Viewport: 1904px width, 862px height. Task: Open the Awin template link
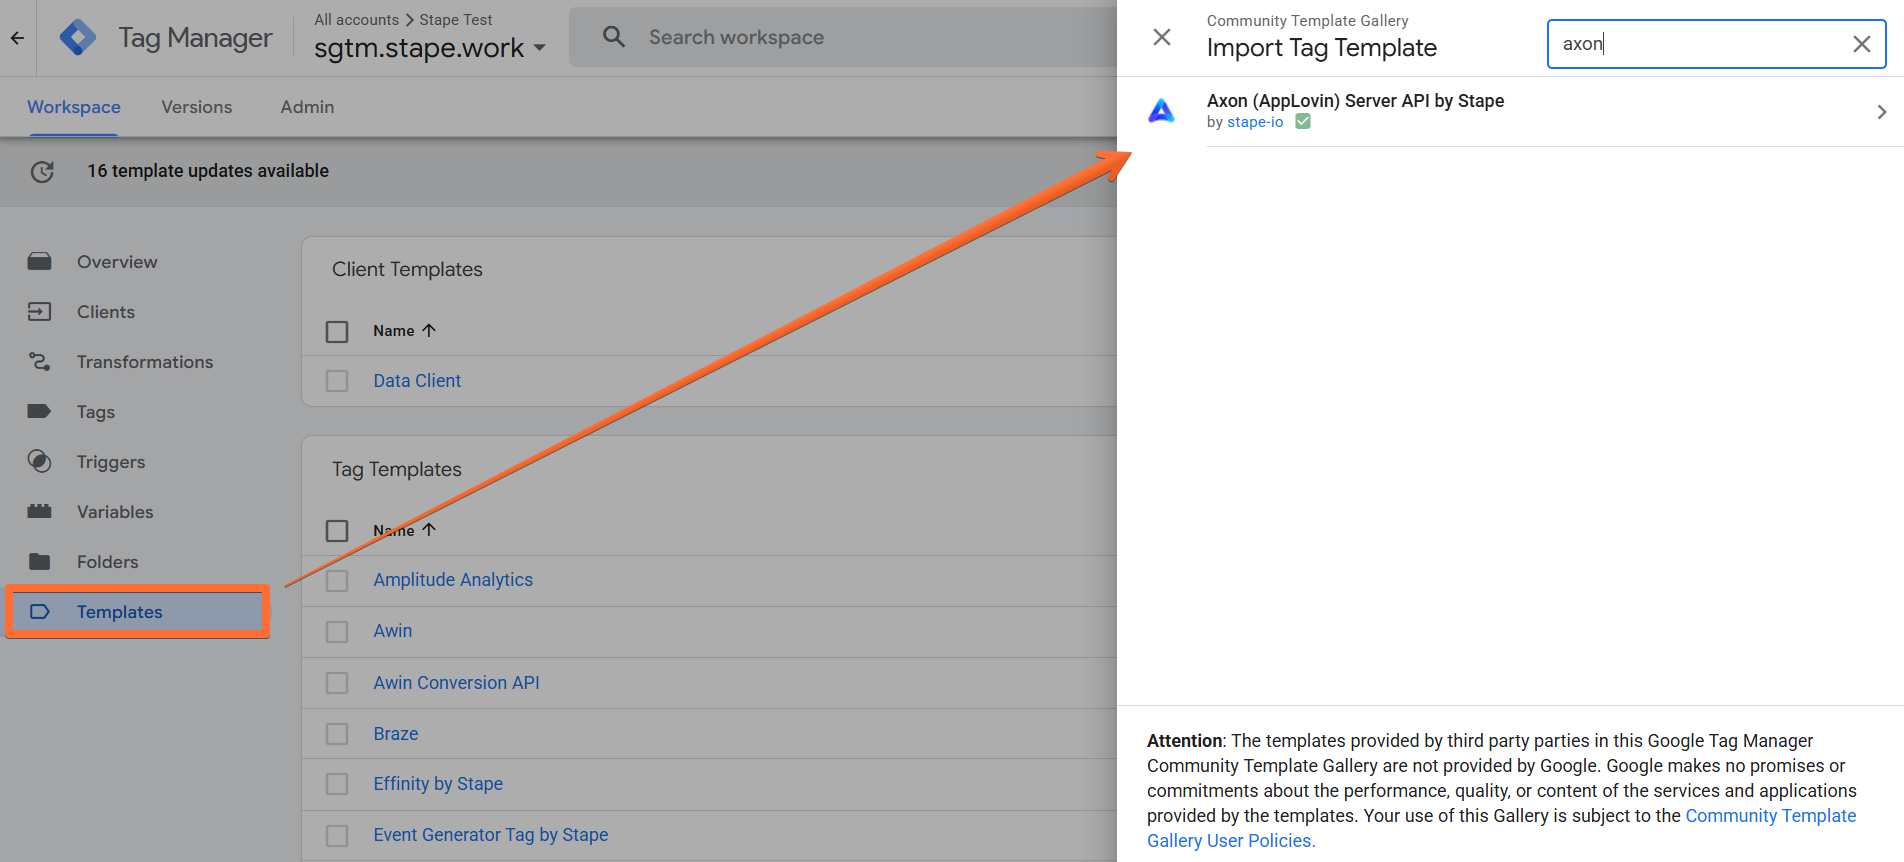point(393,631)
